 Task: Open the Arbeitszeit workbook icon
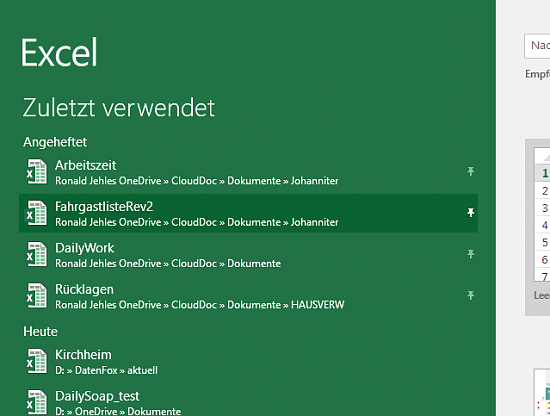(x=37, y=172)
